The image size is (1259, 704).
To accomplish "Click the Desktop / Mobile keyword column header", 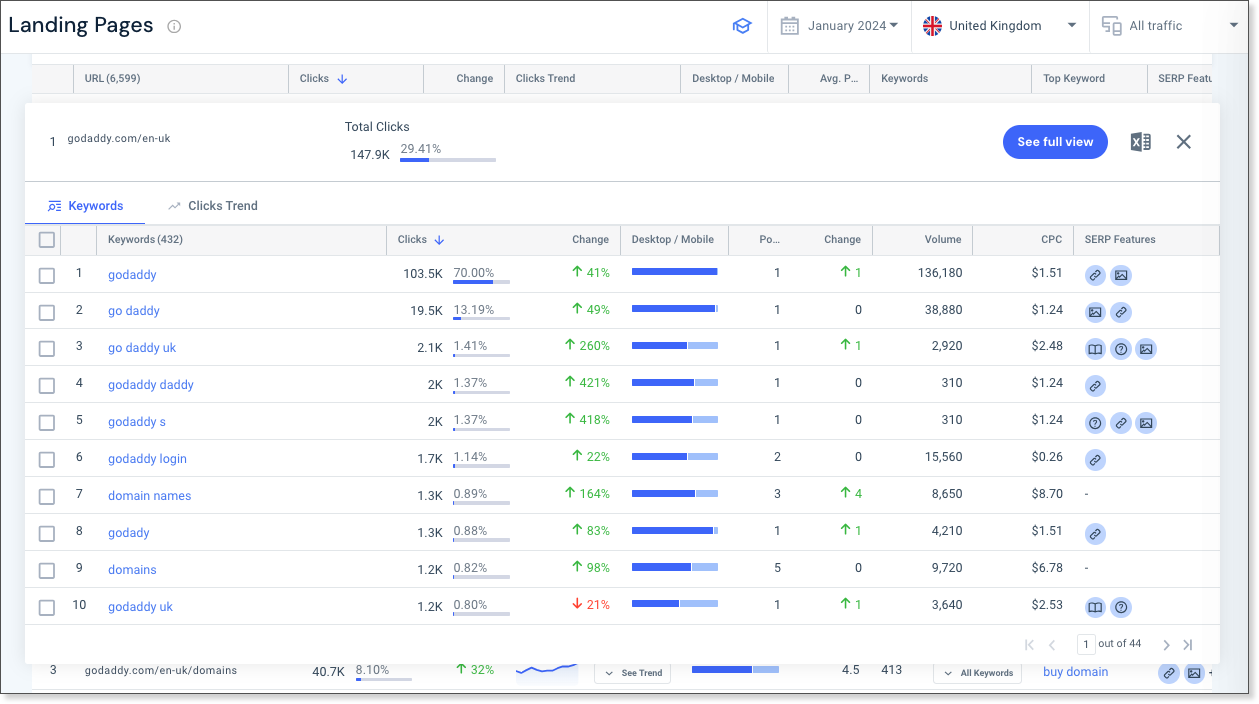I will tap(673, 240).
